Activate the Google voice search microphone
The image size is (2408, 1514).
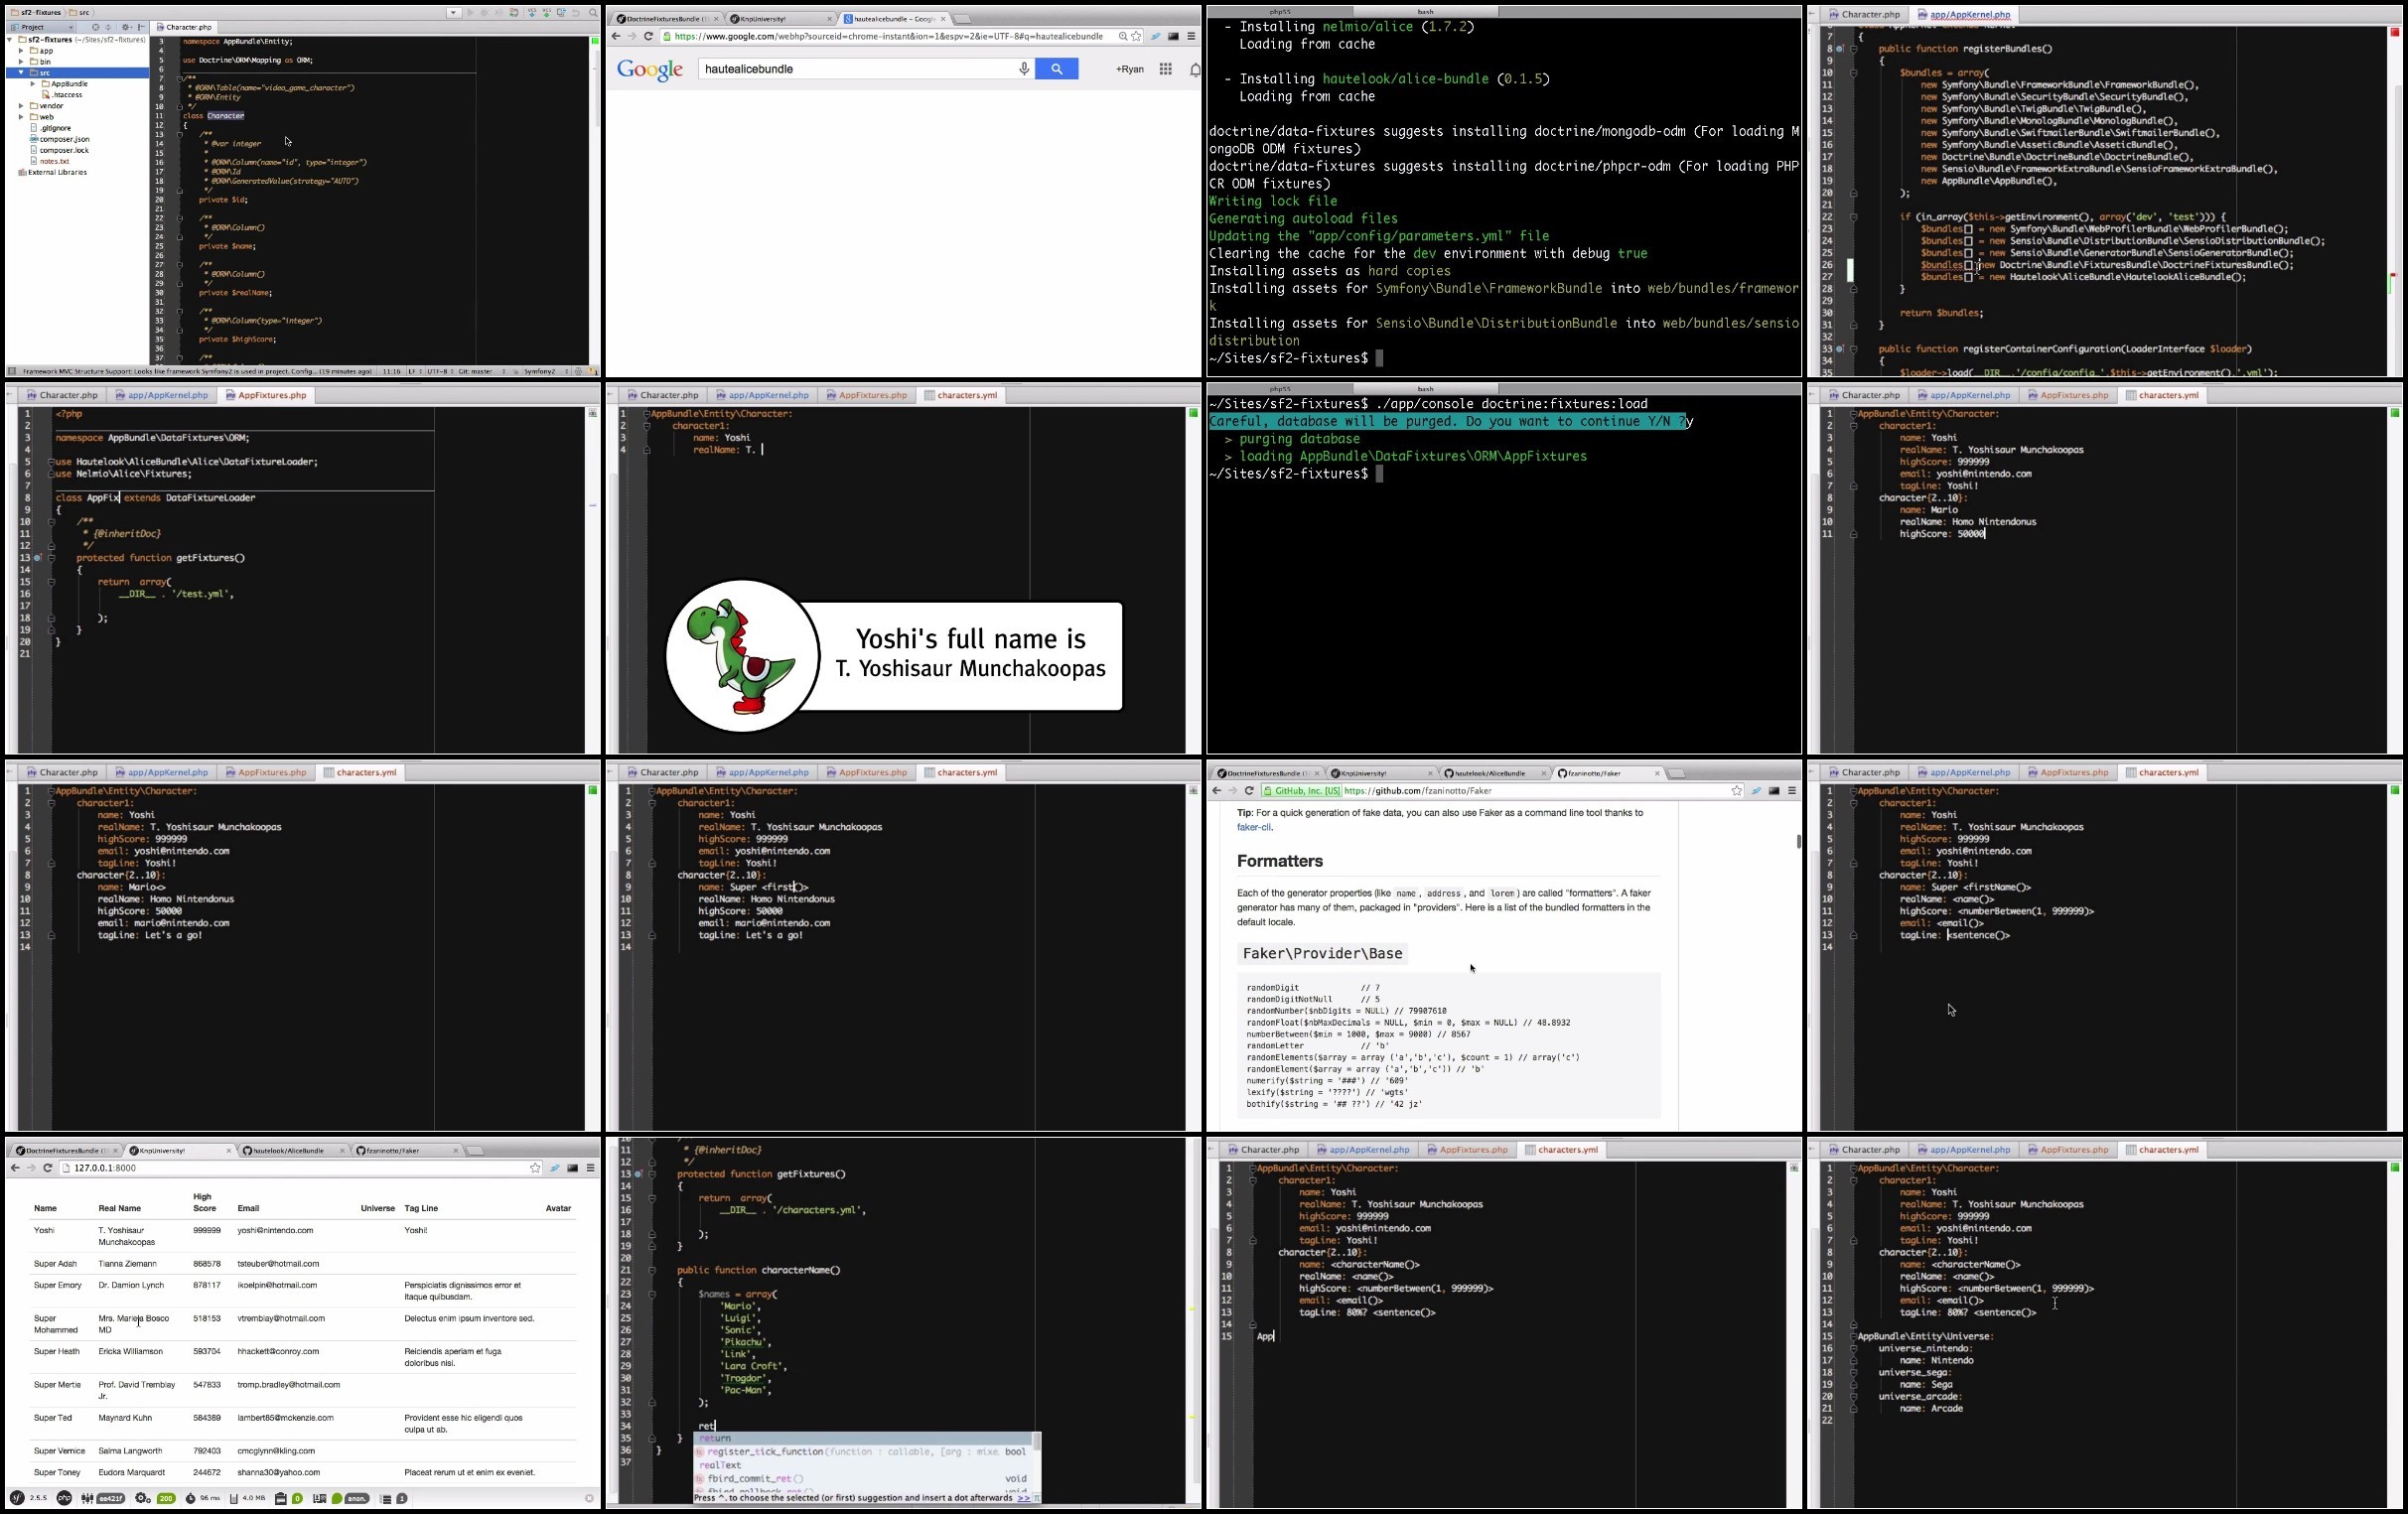point(1024,69)
